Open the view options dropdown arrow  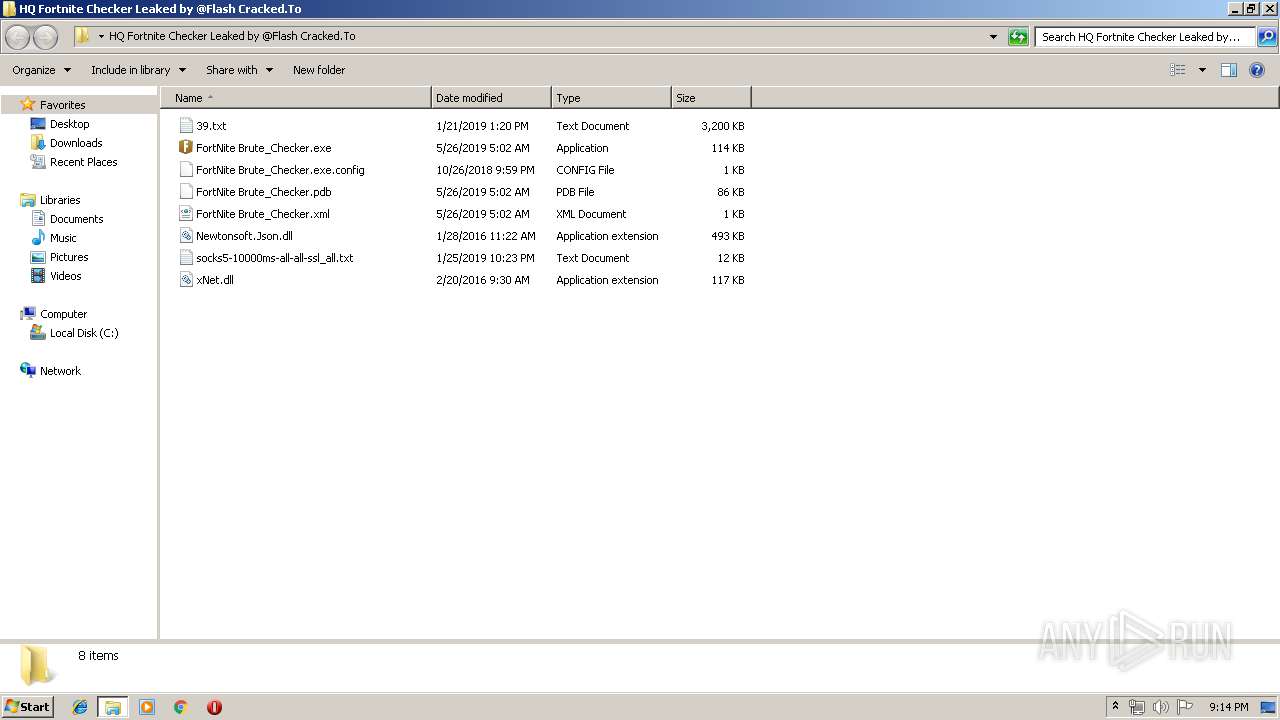(x=1202, y=70)
